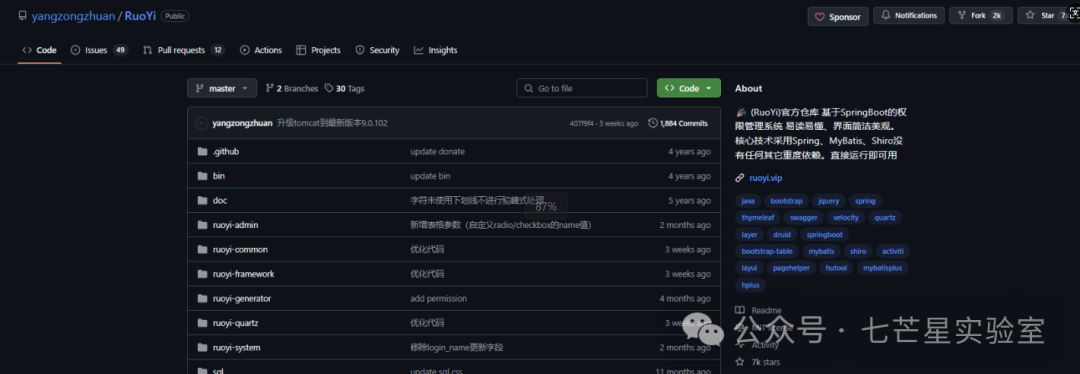View the 30 Tags link

pyautogui.click(x=344, y=88)
